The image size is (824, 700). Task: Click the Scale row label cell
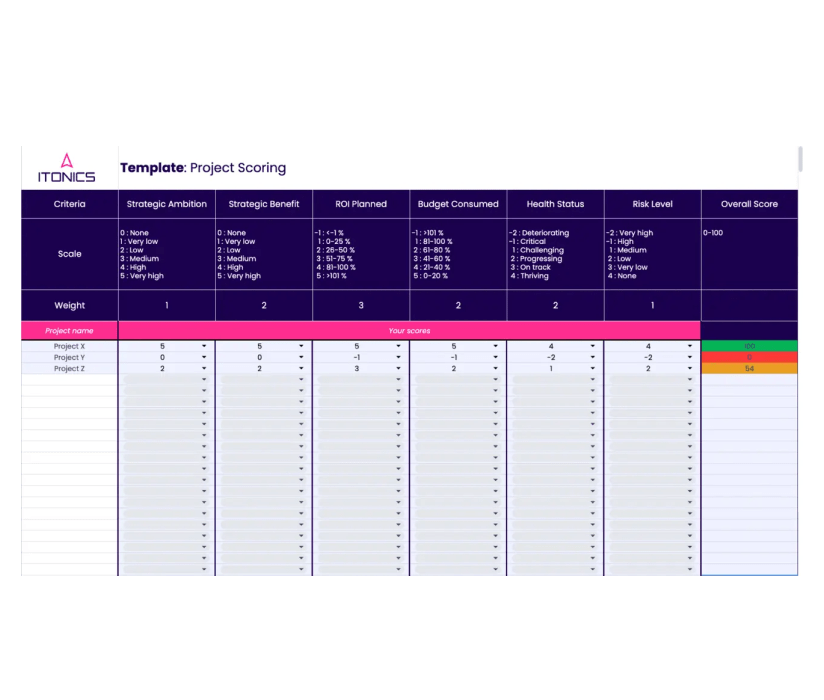coord(69,254)
